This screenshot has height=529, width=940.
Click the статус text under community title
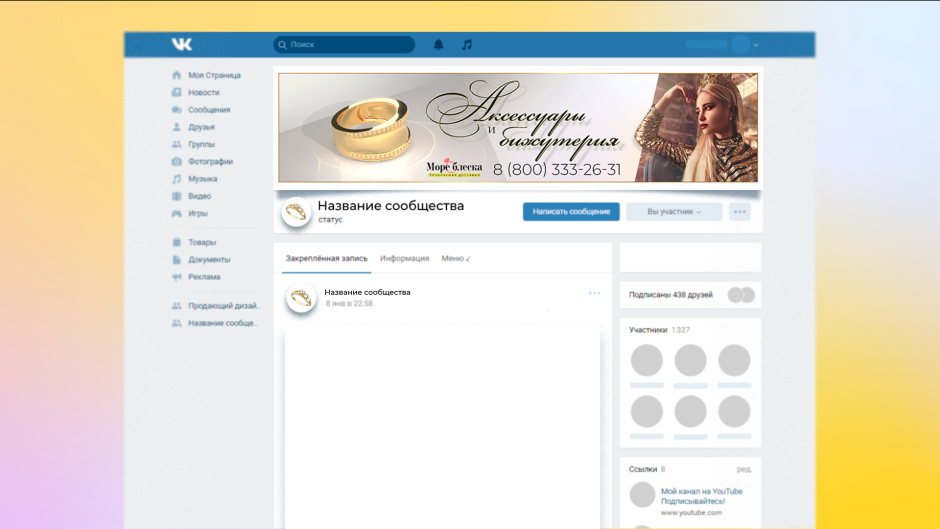click(330, 220)
